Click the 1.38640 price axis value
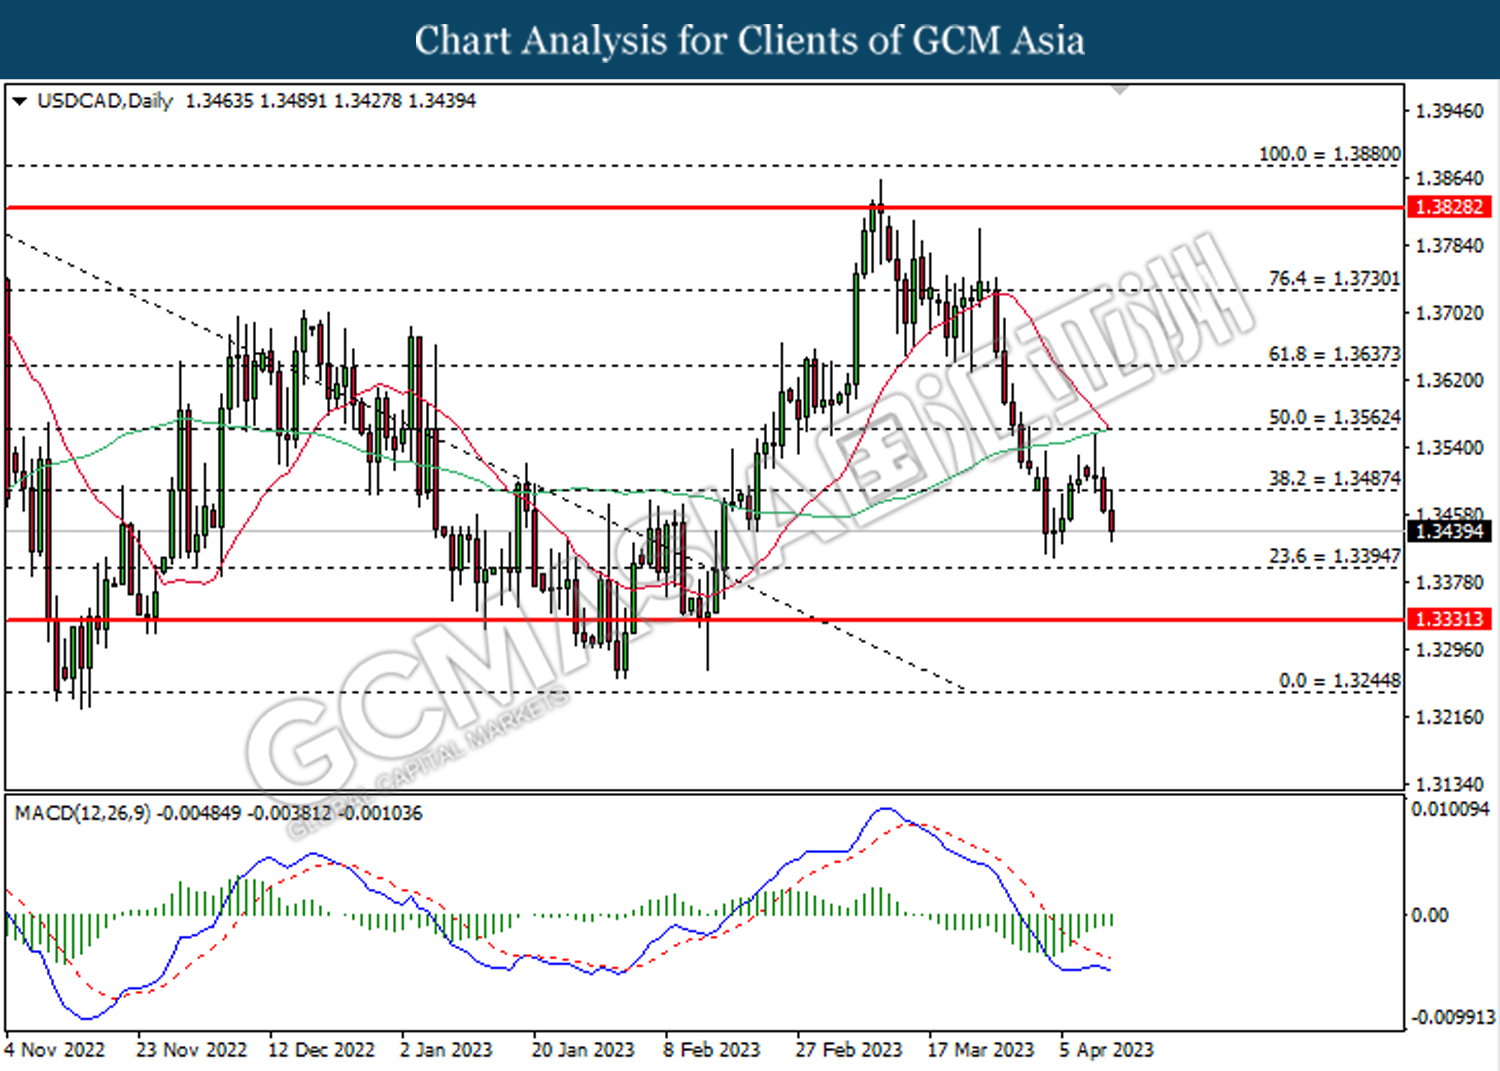The height and width of the screenshot is (1071, 1500). (1450, 178)
